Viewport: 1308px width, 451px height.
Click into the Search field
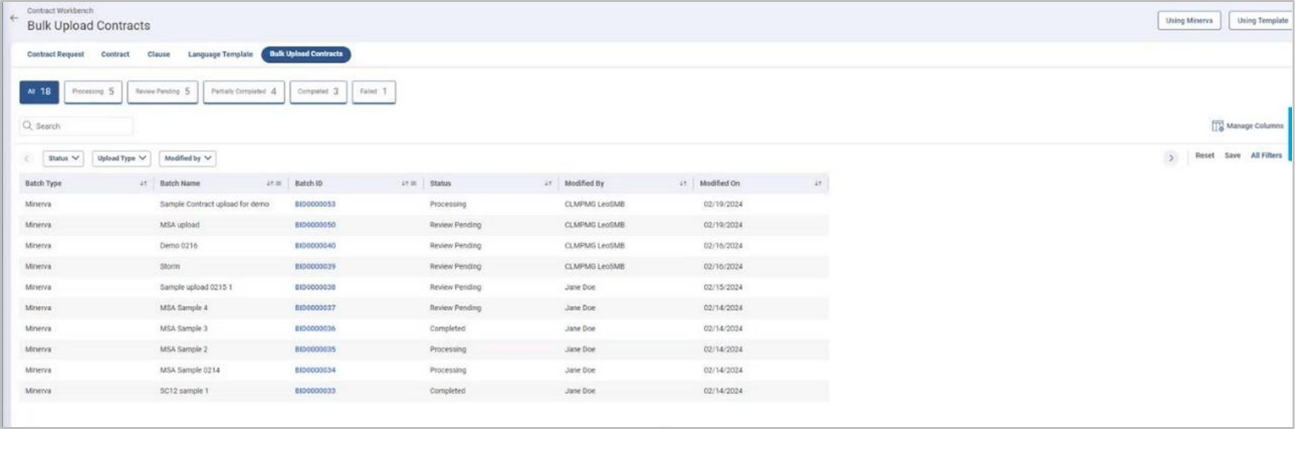coord(80,127)
